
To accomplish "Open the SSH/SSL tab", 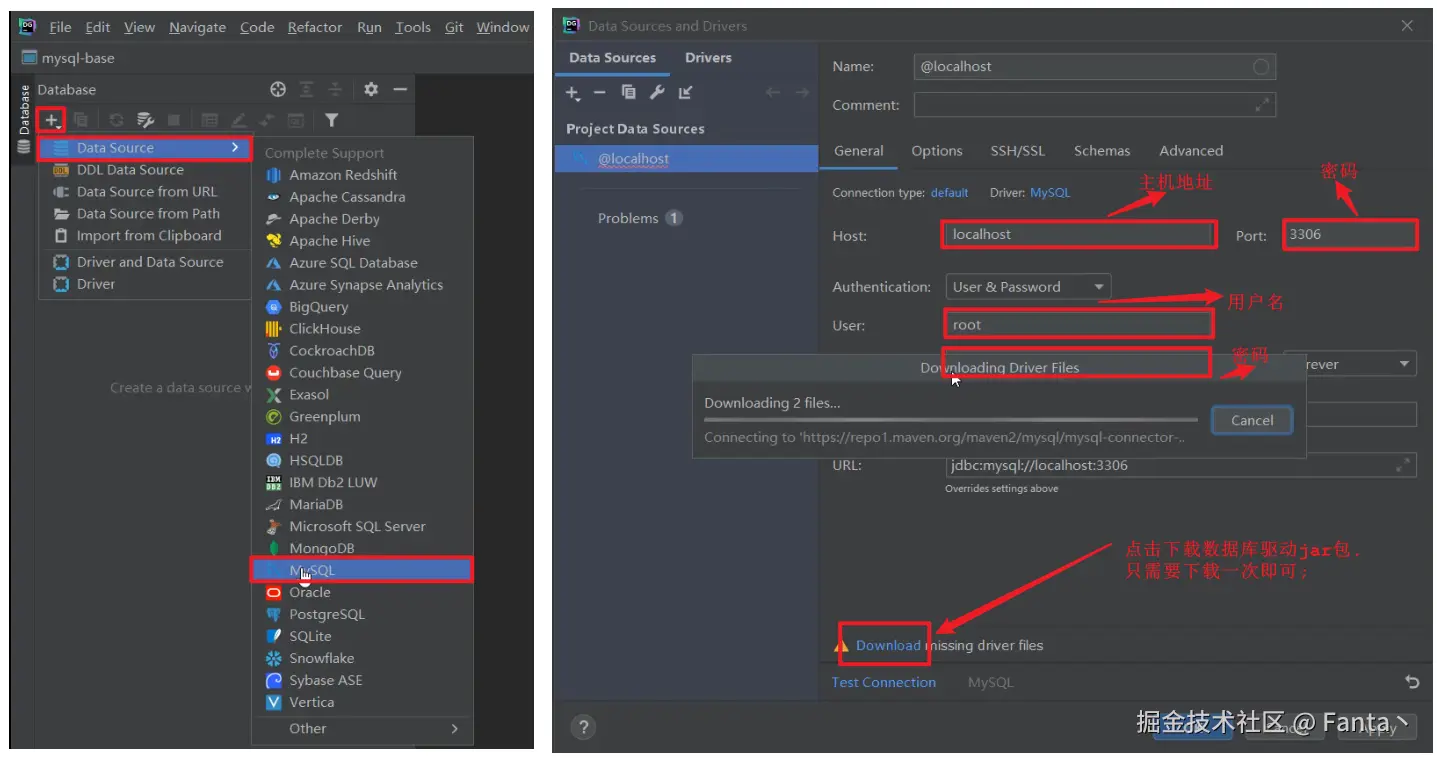I will click(1017, 151).
